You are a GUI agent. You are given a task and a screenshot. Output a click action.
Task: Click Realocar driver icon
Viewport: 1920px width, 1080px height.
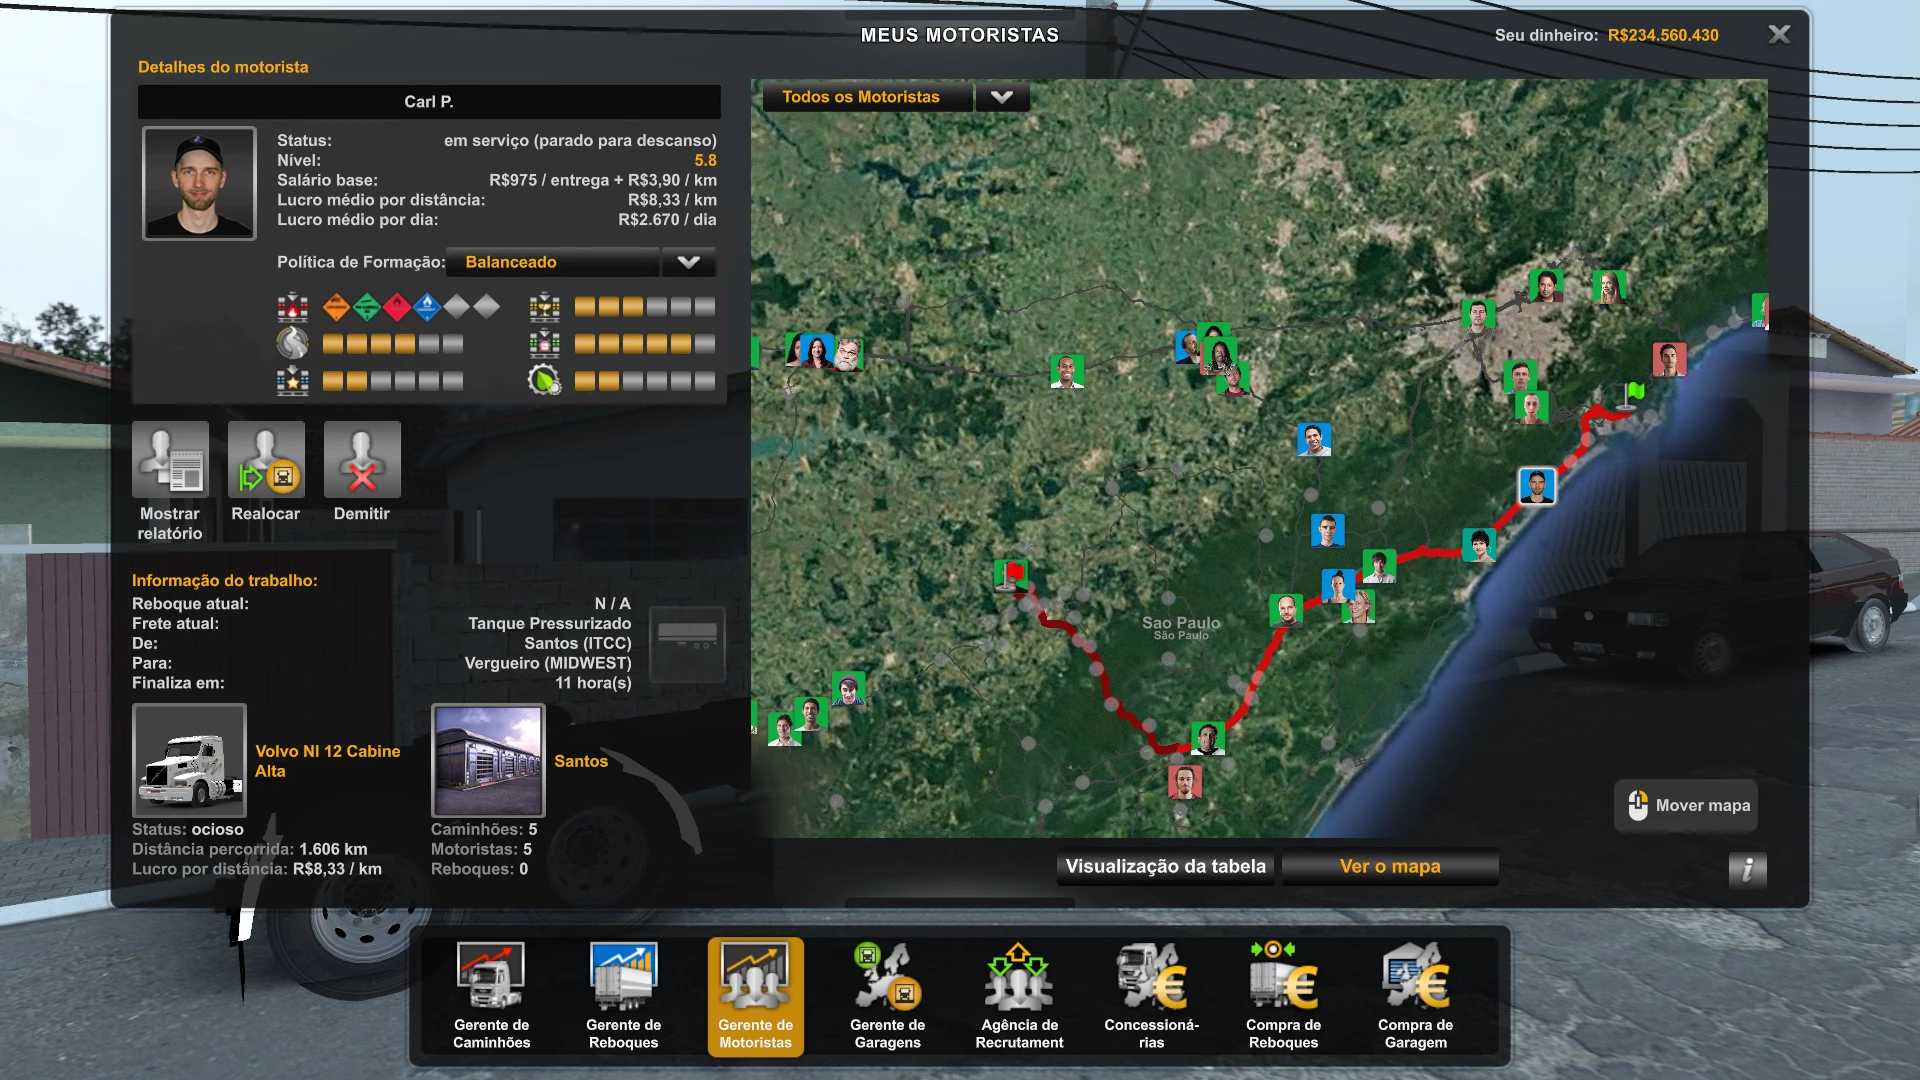tap(266, 460)
